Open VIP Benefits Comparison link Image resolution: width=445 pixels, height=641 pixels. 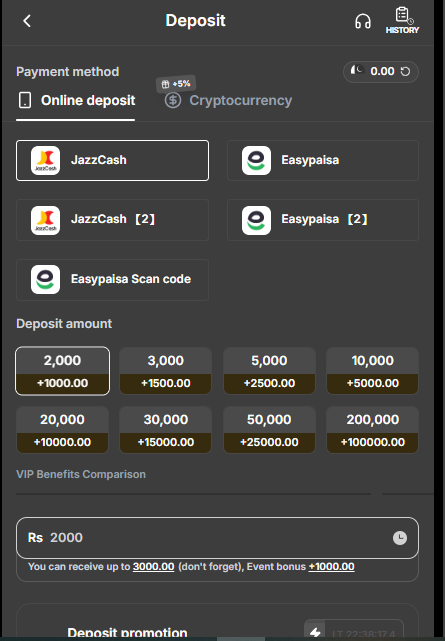pyautogui.click(x=81, y=474)
